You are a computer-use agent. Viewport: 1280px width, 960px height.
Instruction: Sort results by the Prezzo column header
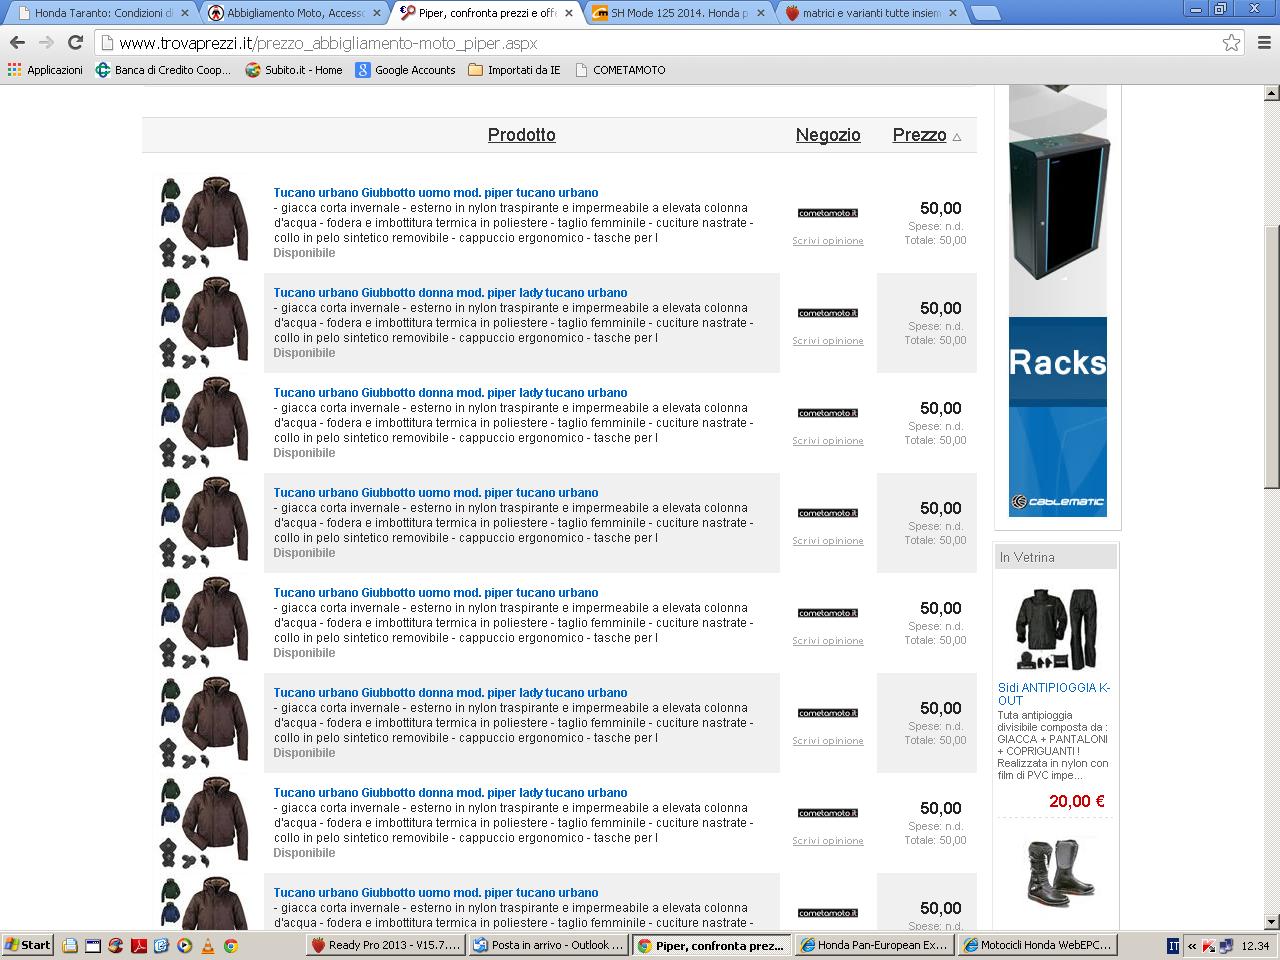click(919, 135)
